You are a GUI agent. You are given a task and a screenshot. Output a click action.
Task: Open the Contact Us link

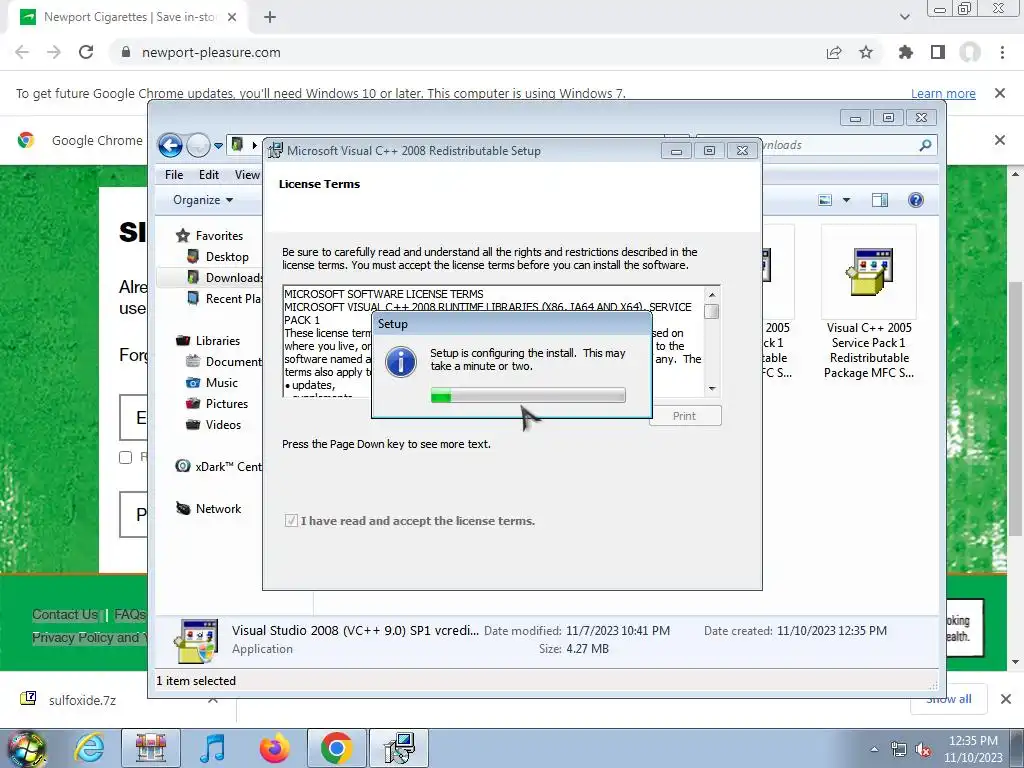[x=65, y=615]
